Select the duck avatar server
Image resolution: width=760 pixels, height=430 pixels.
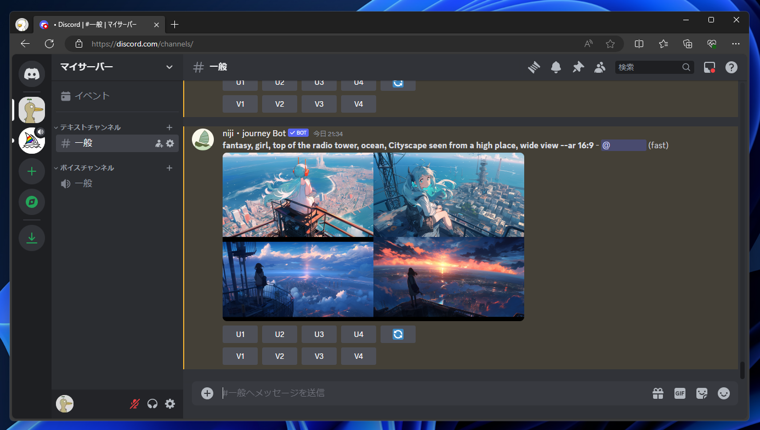click(32, 110)
